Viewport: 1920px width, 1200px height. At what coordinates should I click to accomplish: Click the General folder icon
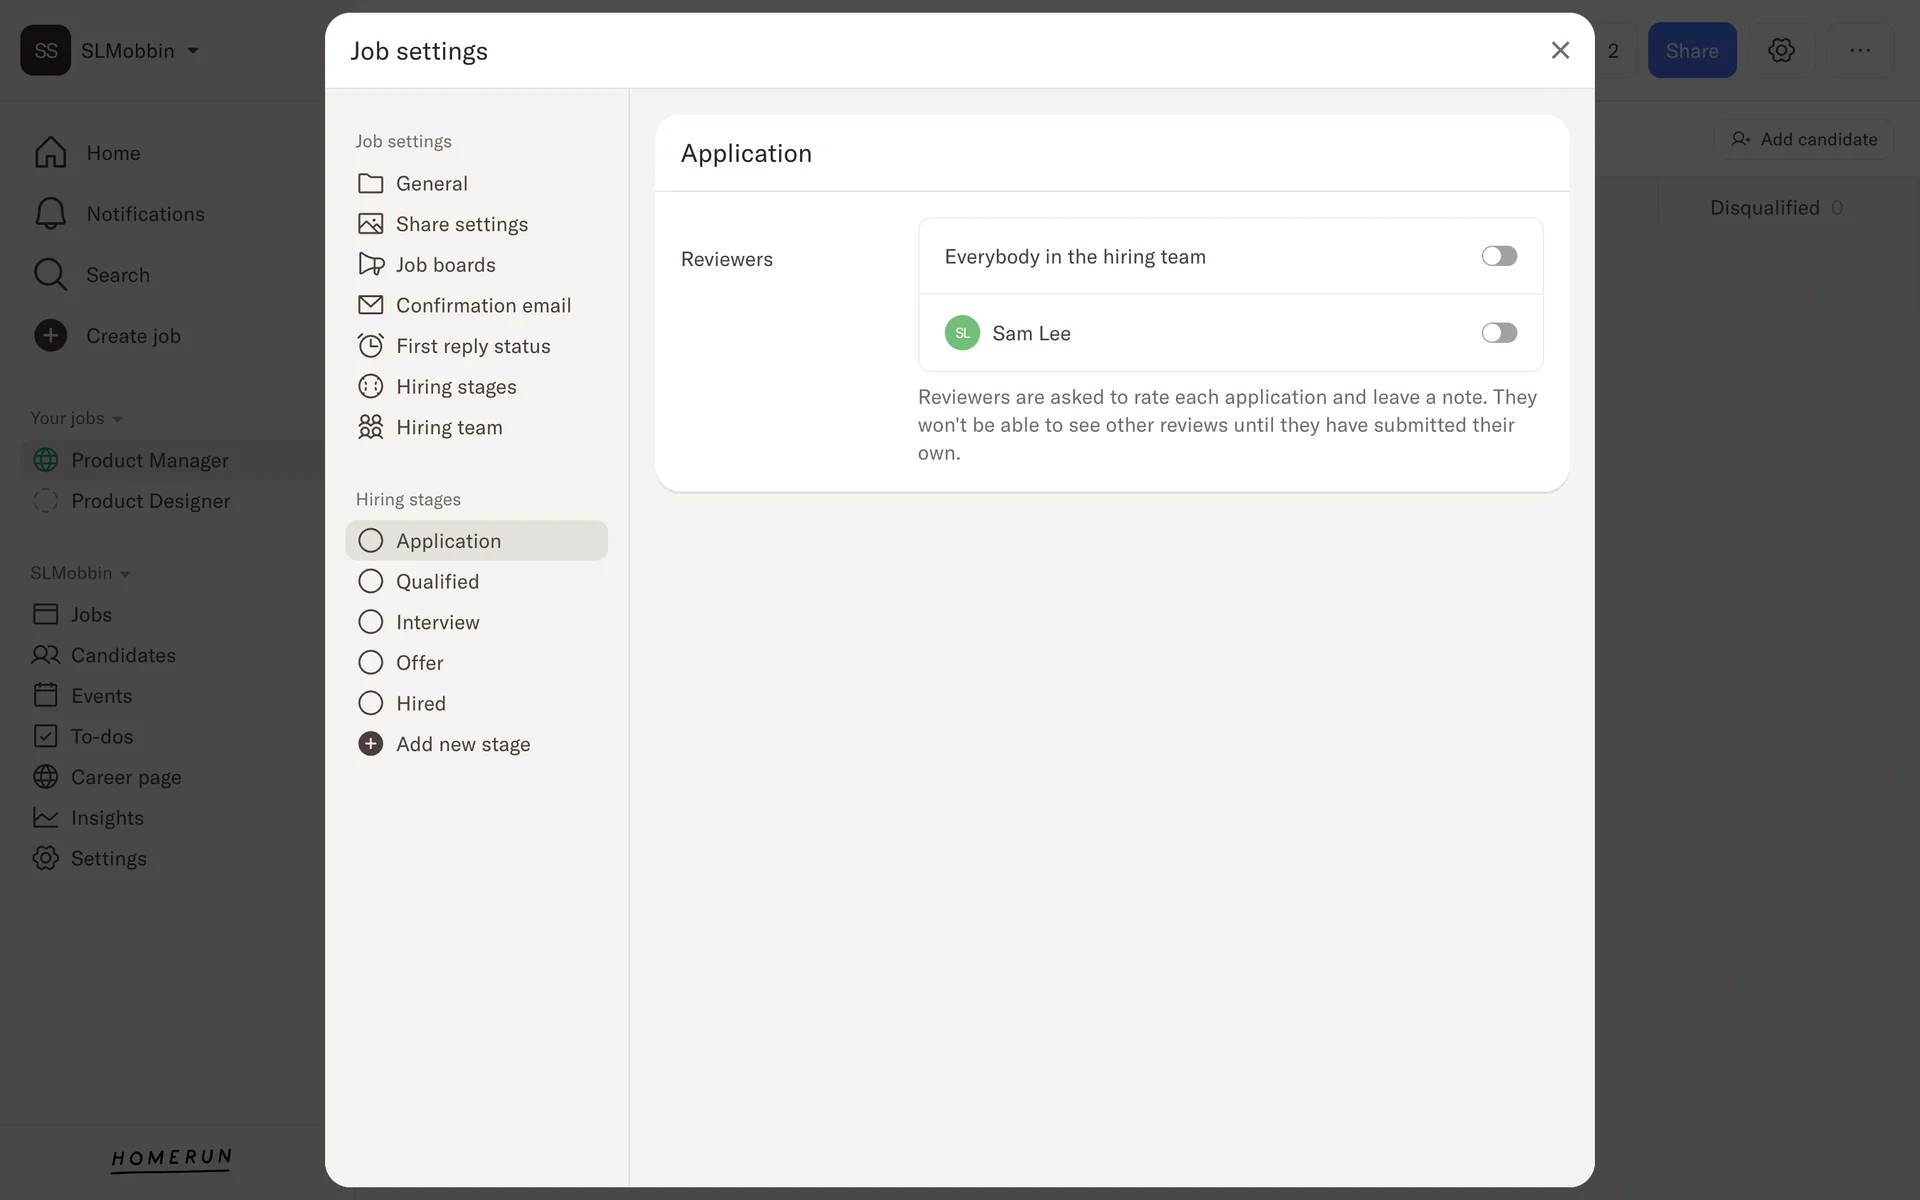pos(370,183)
